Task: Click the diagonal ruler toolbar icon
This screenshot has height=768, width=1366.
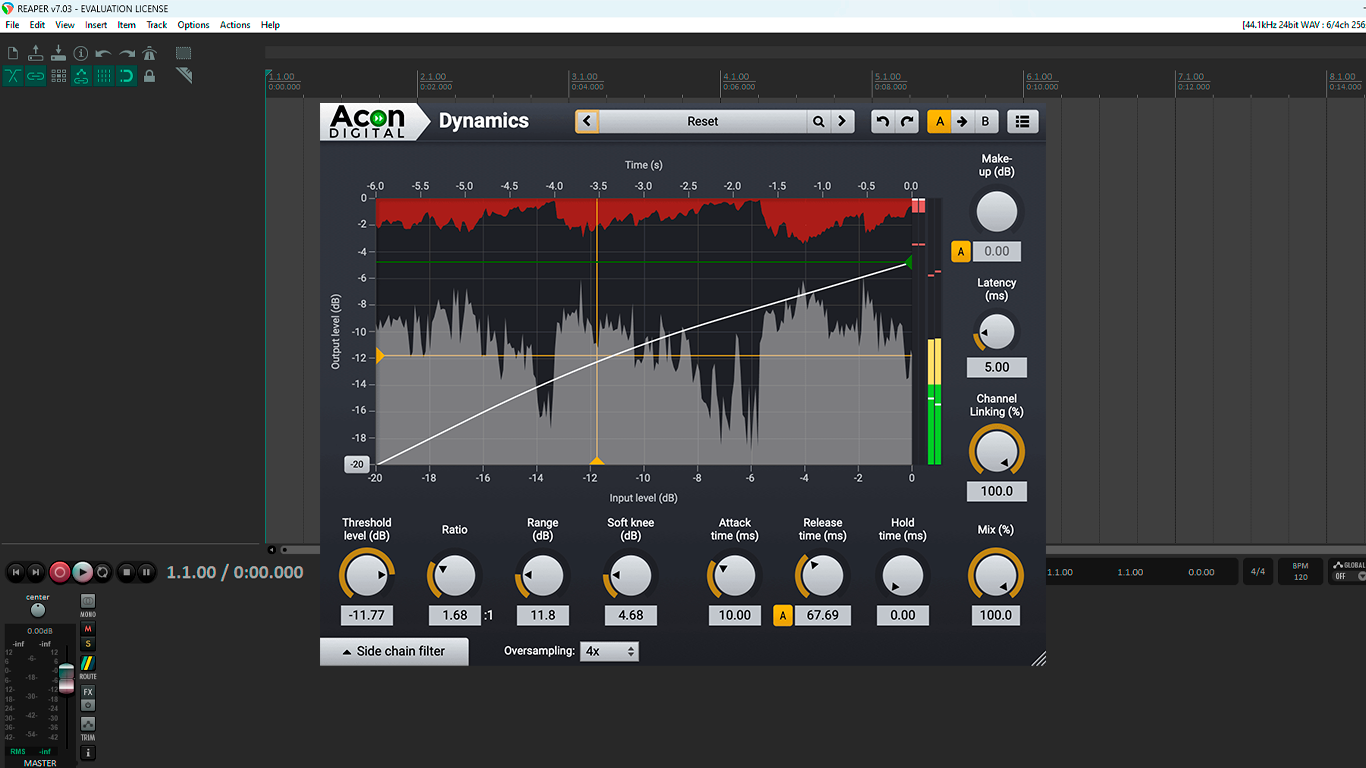Action: coord(184,76)
